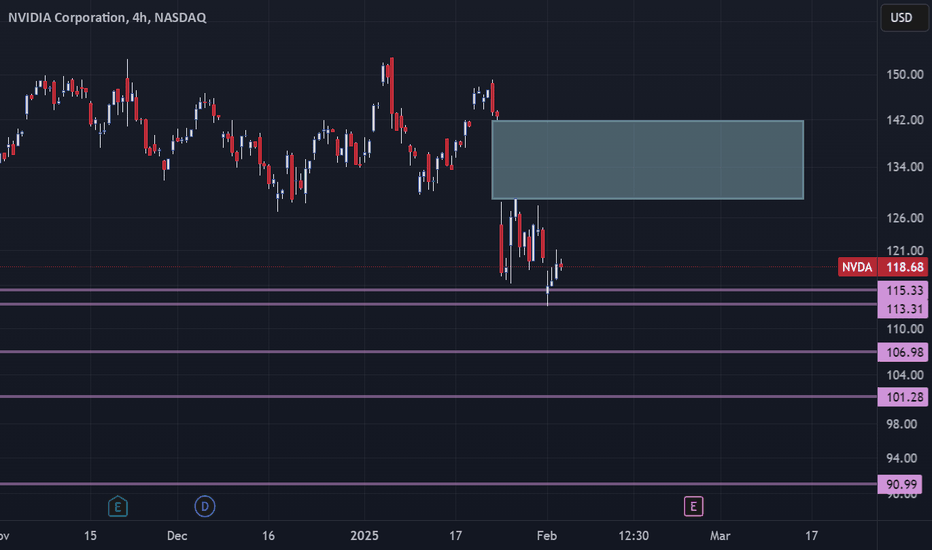Image resolution: width=932 pixels, height=550 pixels.
Task: Click the 121.00 price axis label
Action: click(905, 250)
